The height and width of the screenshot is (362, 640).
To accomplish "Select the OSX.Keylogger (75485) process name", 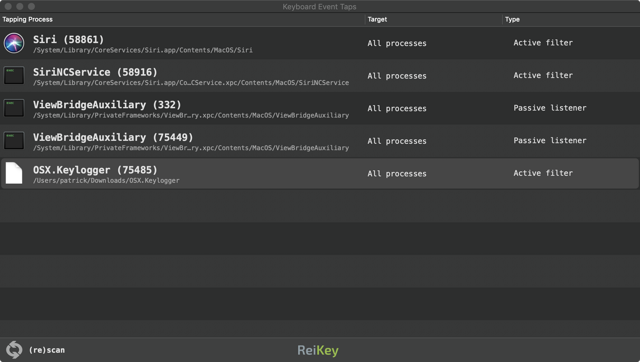I will tap(95, 170).
